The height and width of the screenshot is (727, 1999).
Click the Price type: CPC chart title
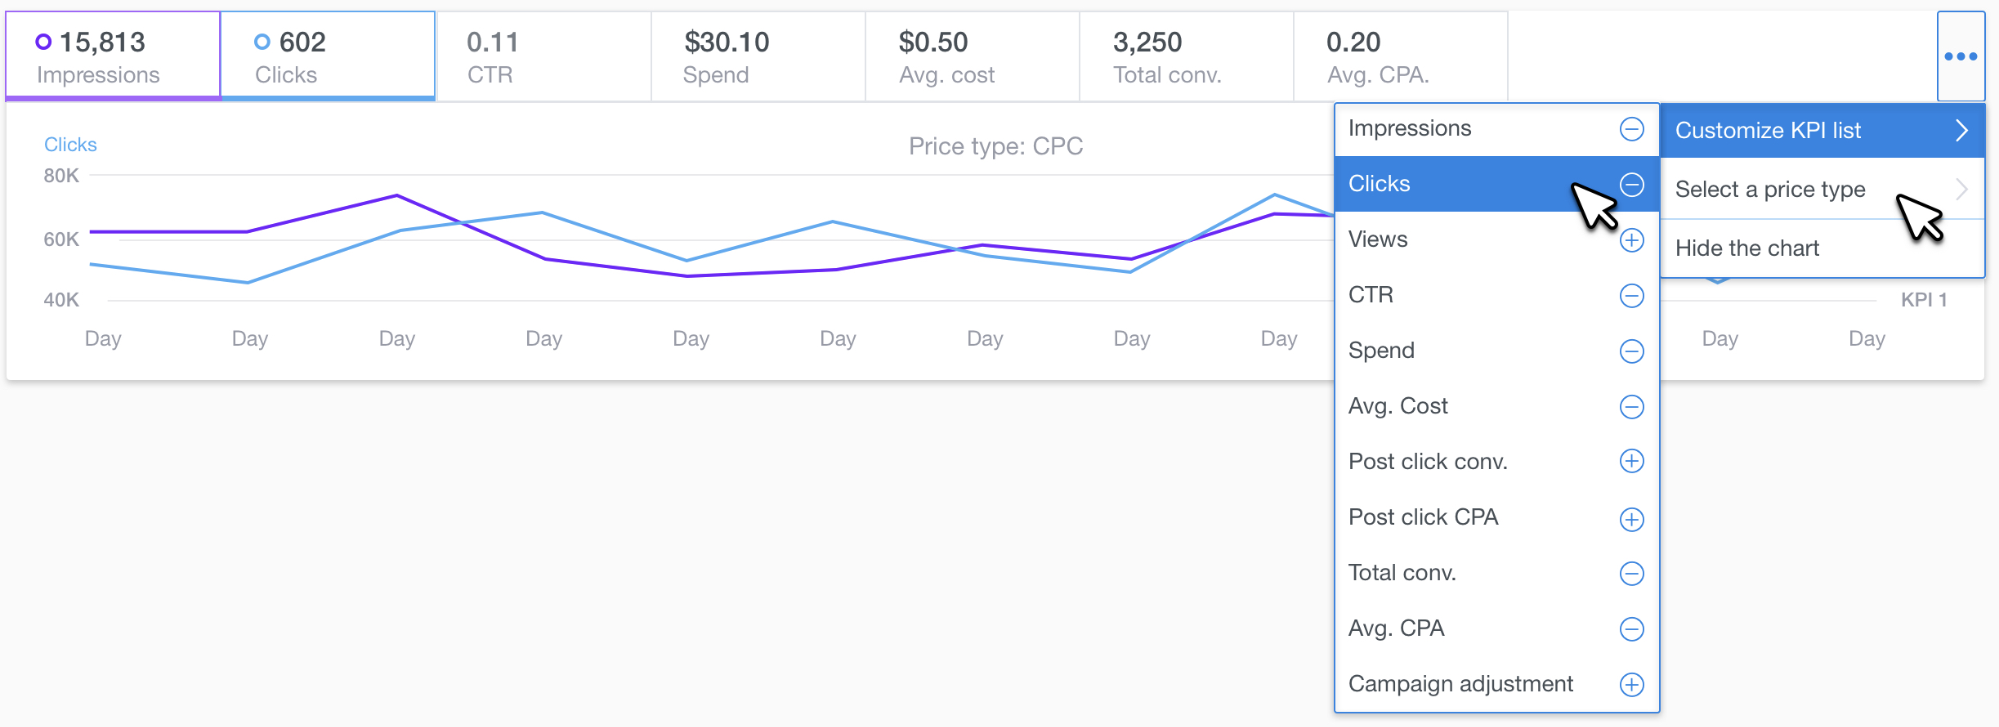[995, 146]
